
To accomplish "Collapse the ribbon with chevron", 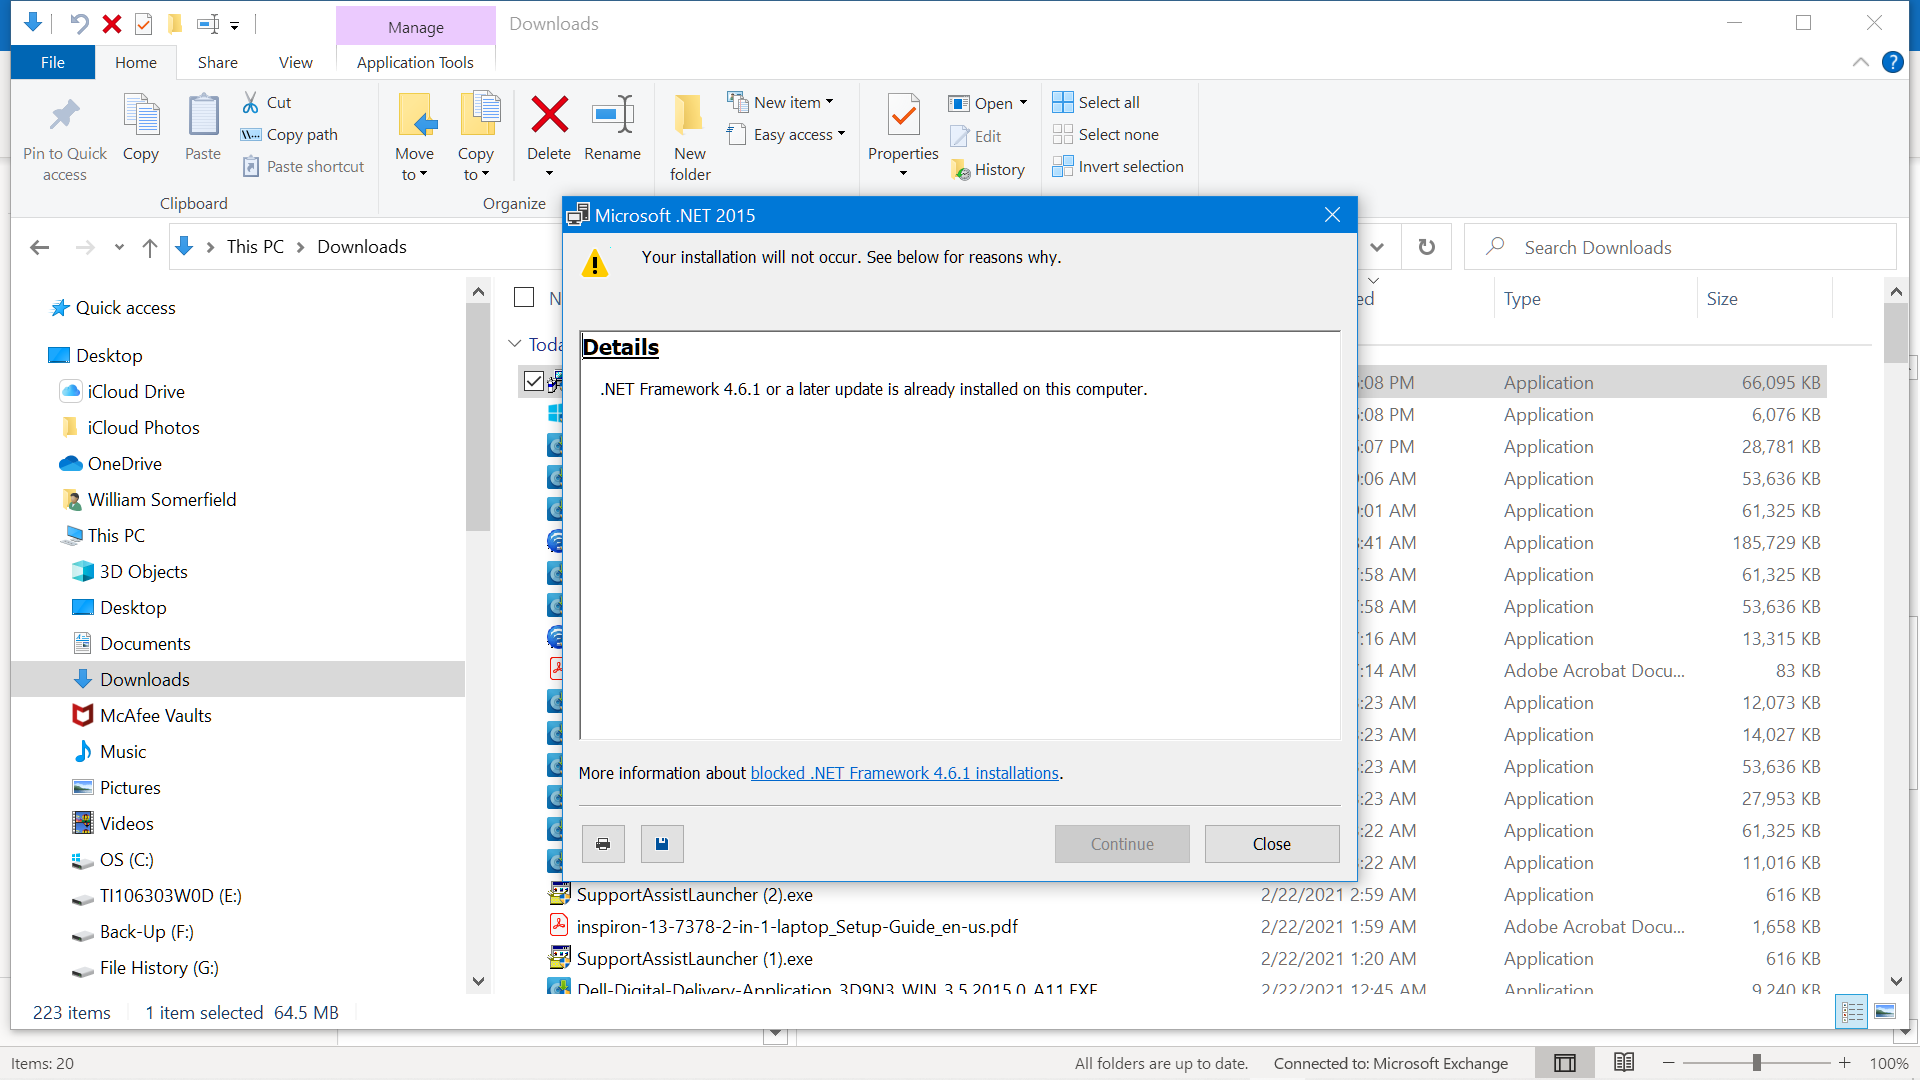I will [1861, 62].
